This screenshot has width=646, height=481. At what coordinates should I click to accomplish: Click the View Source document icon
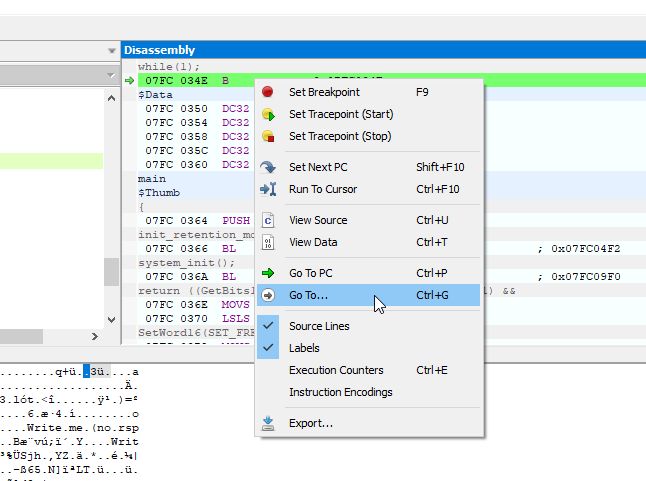[268, 220]
